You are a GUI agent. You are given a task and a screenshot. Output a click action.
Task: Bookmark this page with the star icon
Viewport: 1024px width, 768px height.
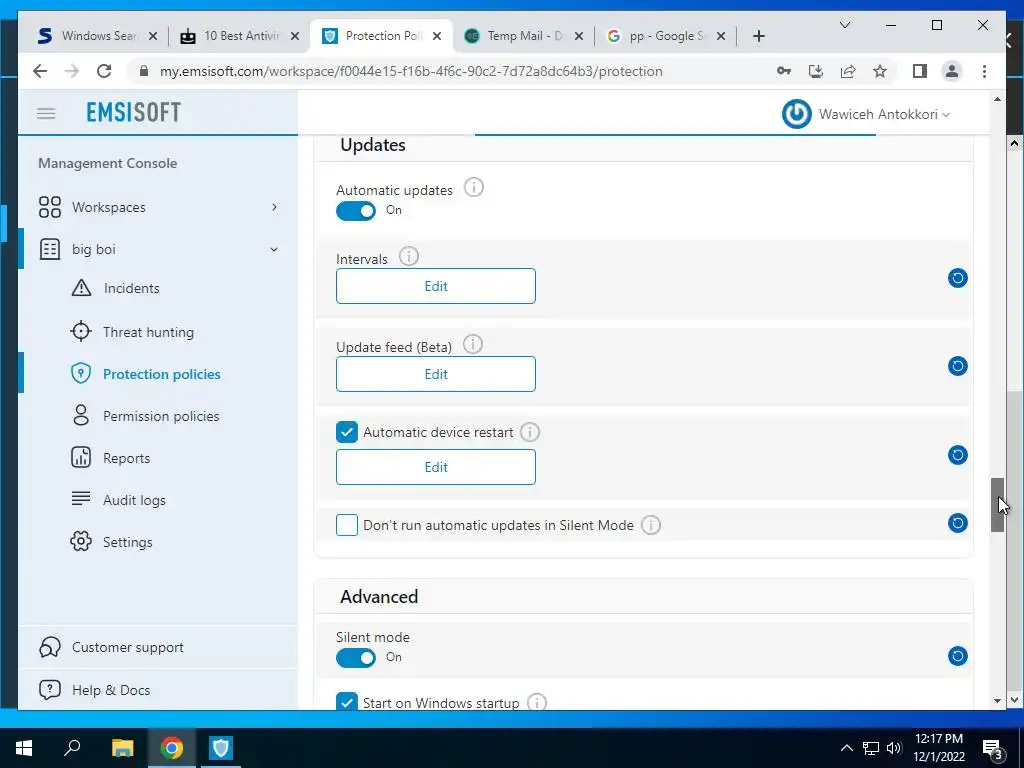(x=880, y=71)
